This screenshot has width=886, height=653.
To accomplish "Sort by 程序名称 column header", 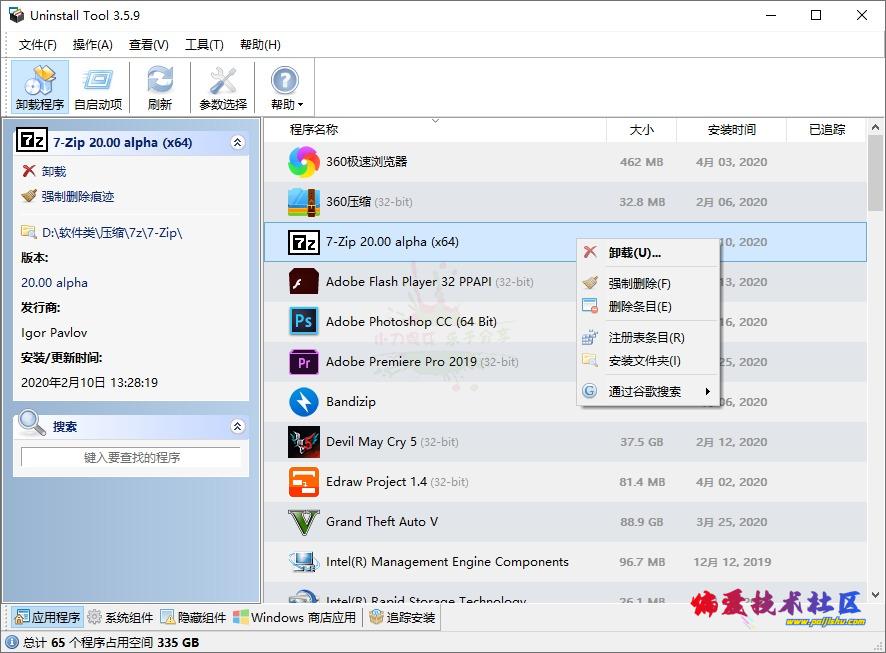I will [435, 129].
